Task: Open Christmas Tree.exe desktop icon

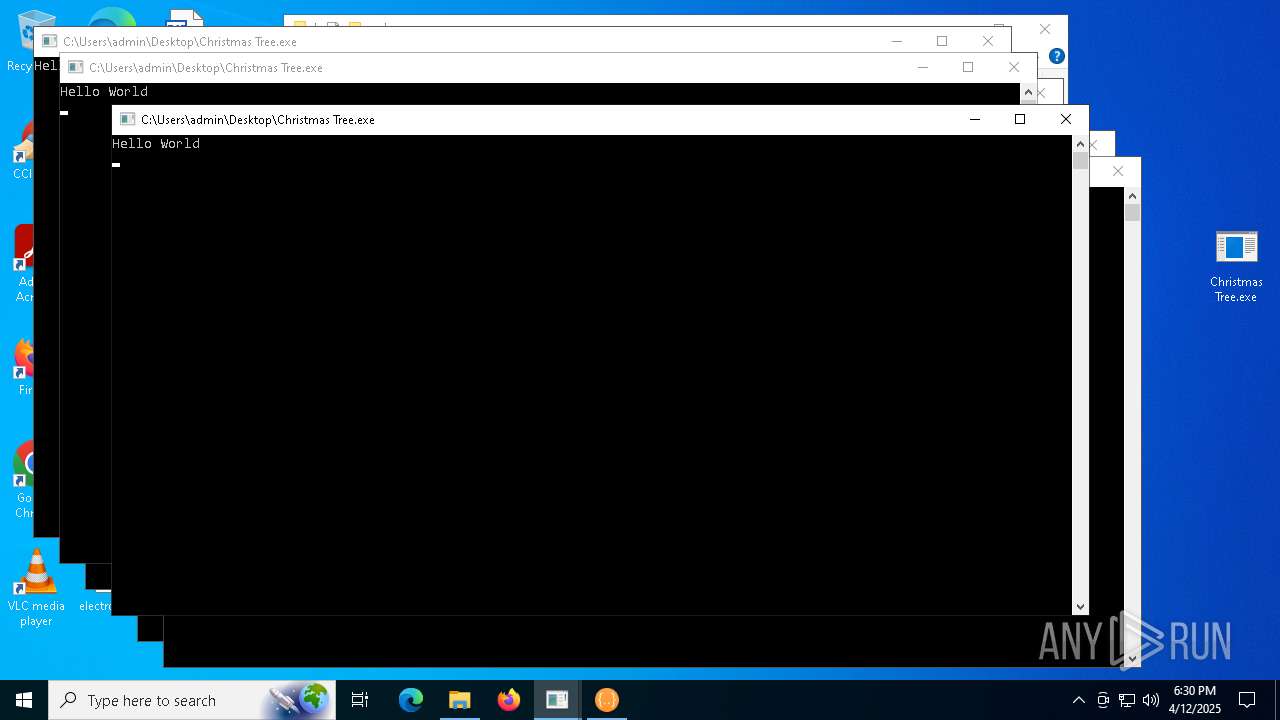Action: pos(1236,265)
